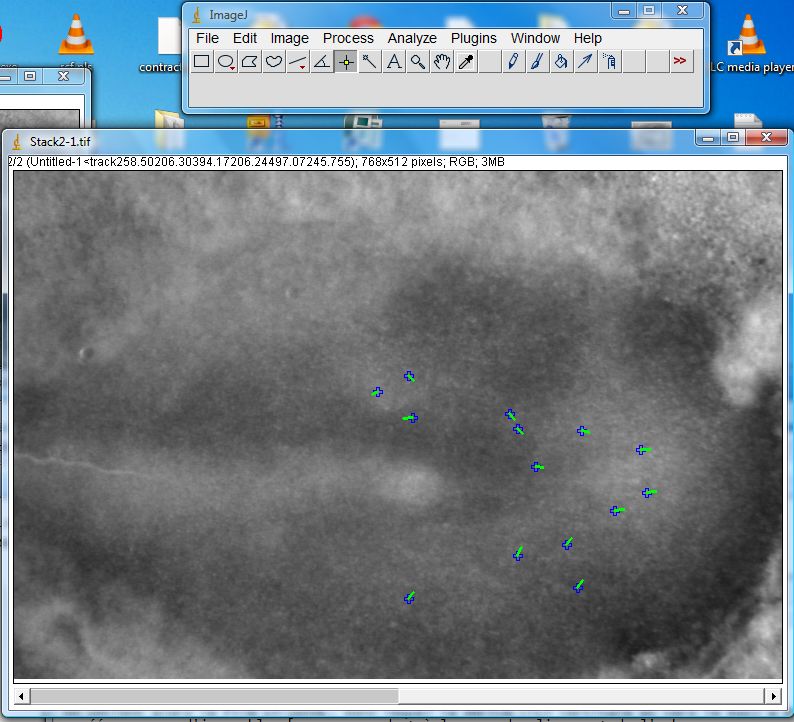Activate the Angle tool
Image resolution: width=794 pixels, height=722 pixels.
tap(322, 62)
